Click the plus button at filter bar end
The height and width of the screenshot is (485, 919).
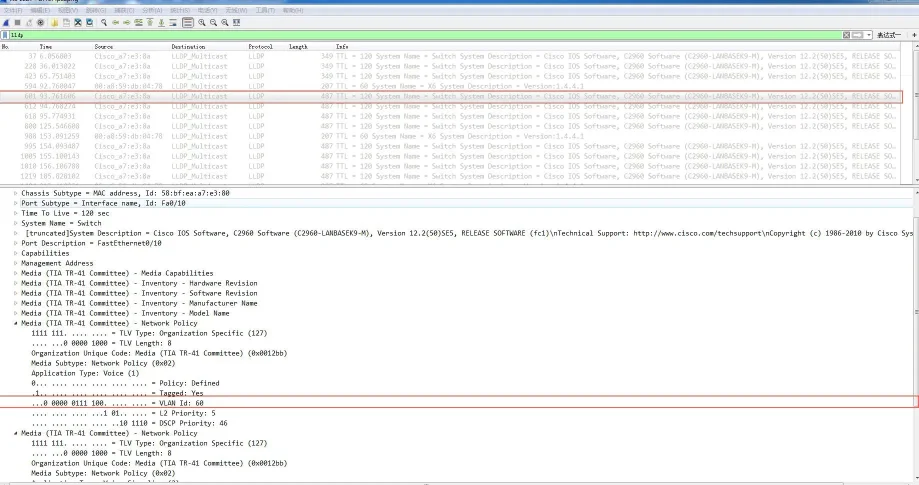[x=912, y=35]
